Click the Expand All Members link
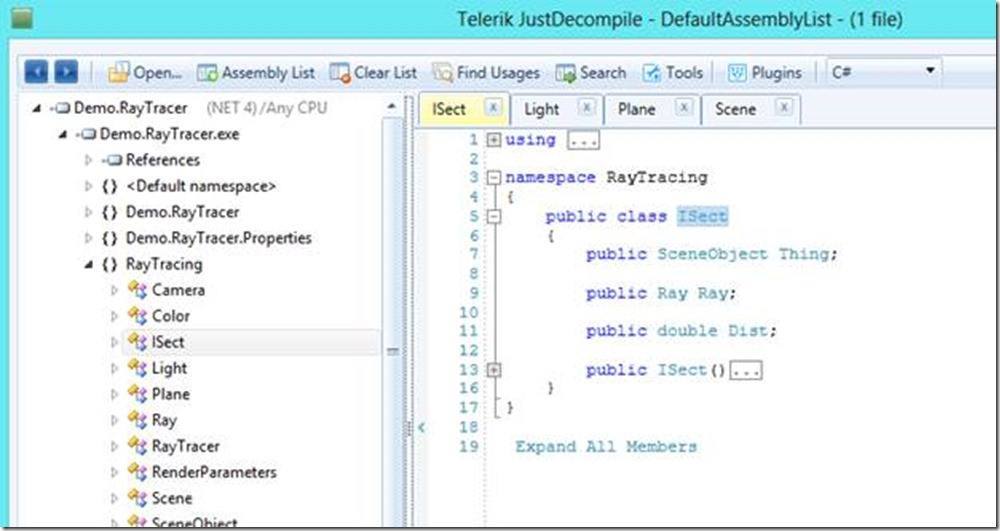 (606, 446)
